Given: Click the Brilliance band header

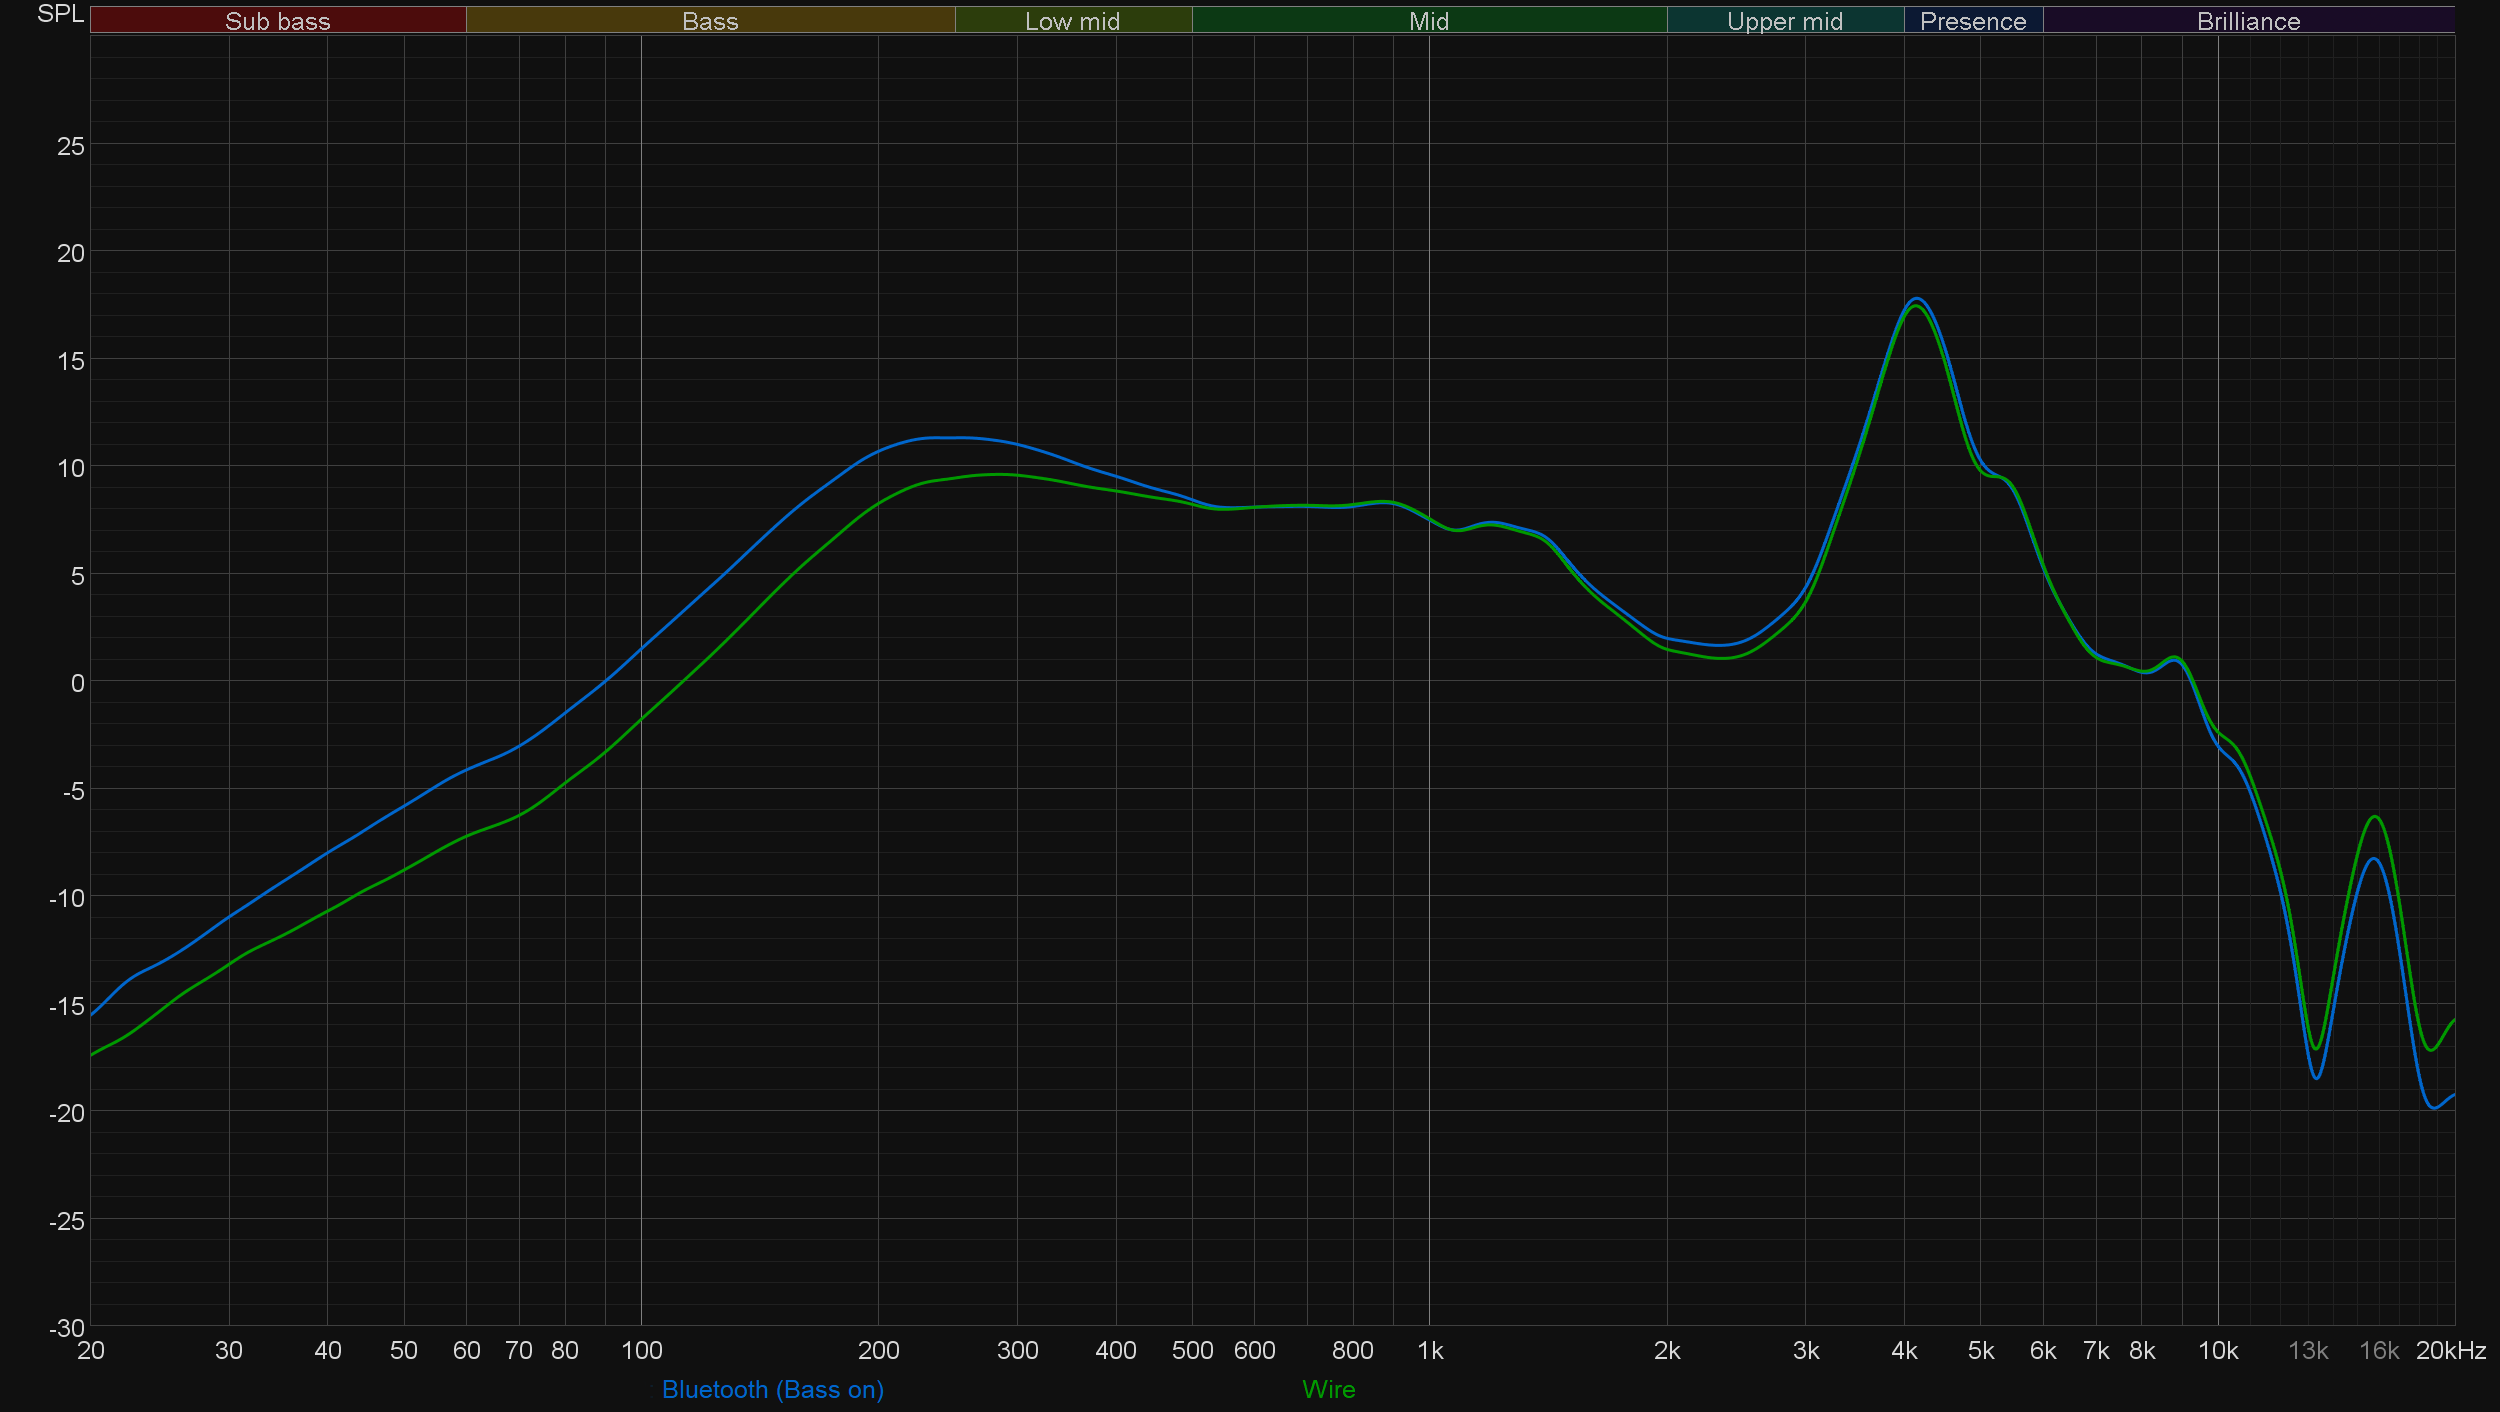Looking at the screenshot, I should coord(2248,21).
